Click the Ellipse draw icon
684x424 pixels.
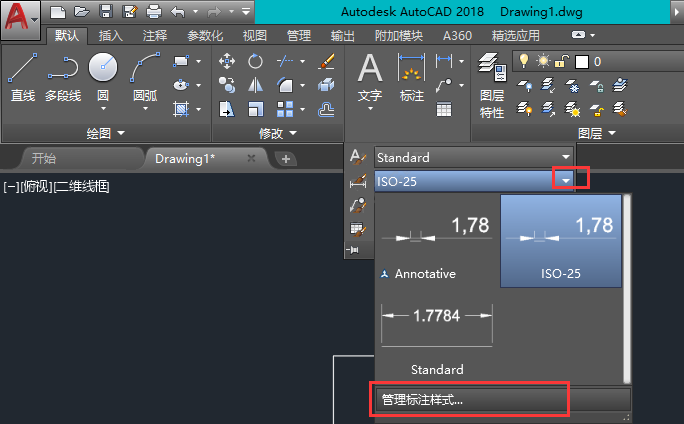pyautogui.click(x=181, y=85)
